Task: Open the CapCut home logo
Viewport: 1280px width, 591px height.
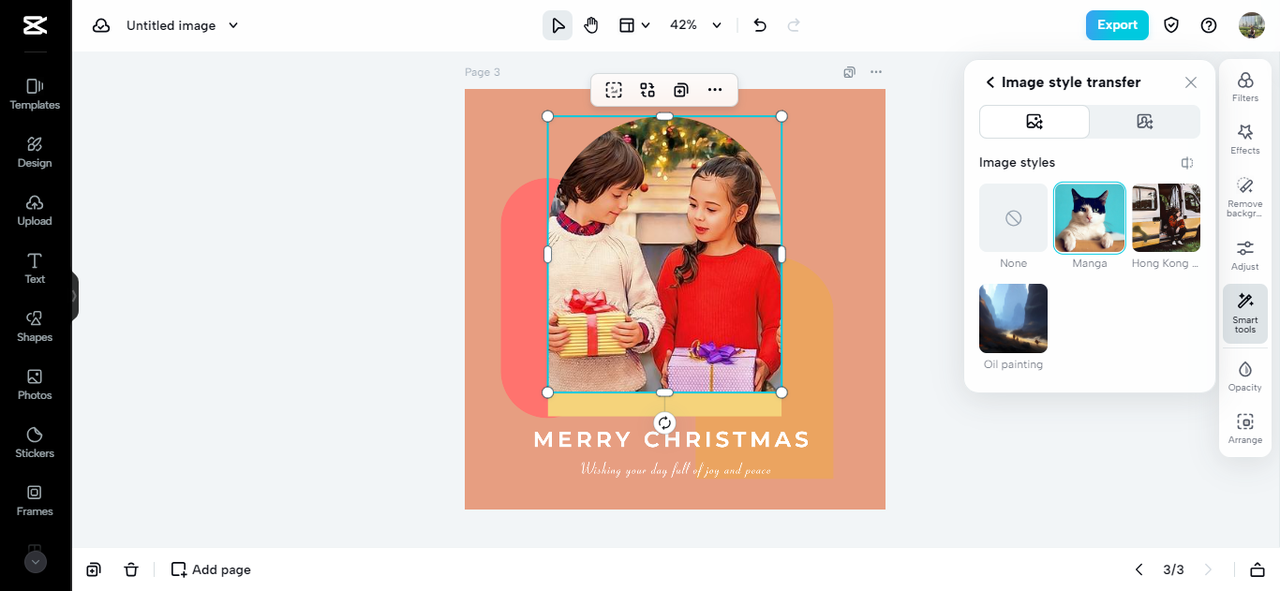Action: pos(35,26)
